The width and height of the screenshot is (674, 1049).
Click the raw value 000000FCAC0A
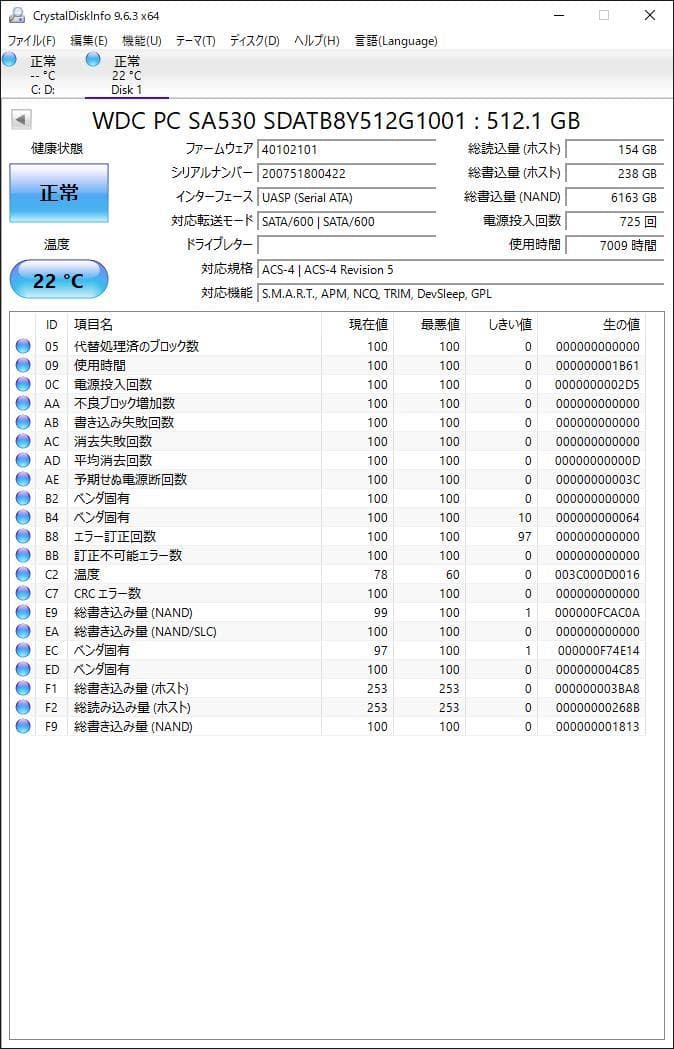pos(598,613)
